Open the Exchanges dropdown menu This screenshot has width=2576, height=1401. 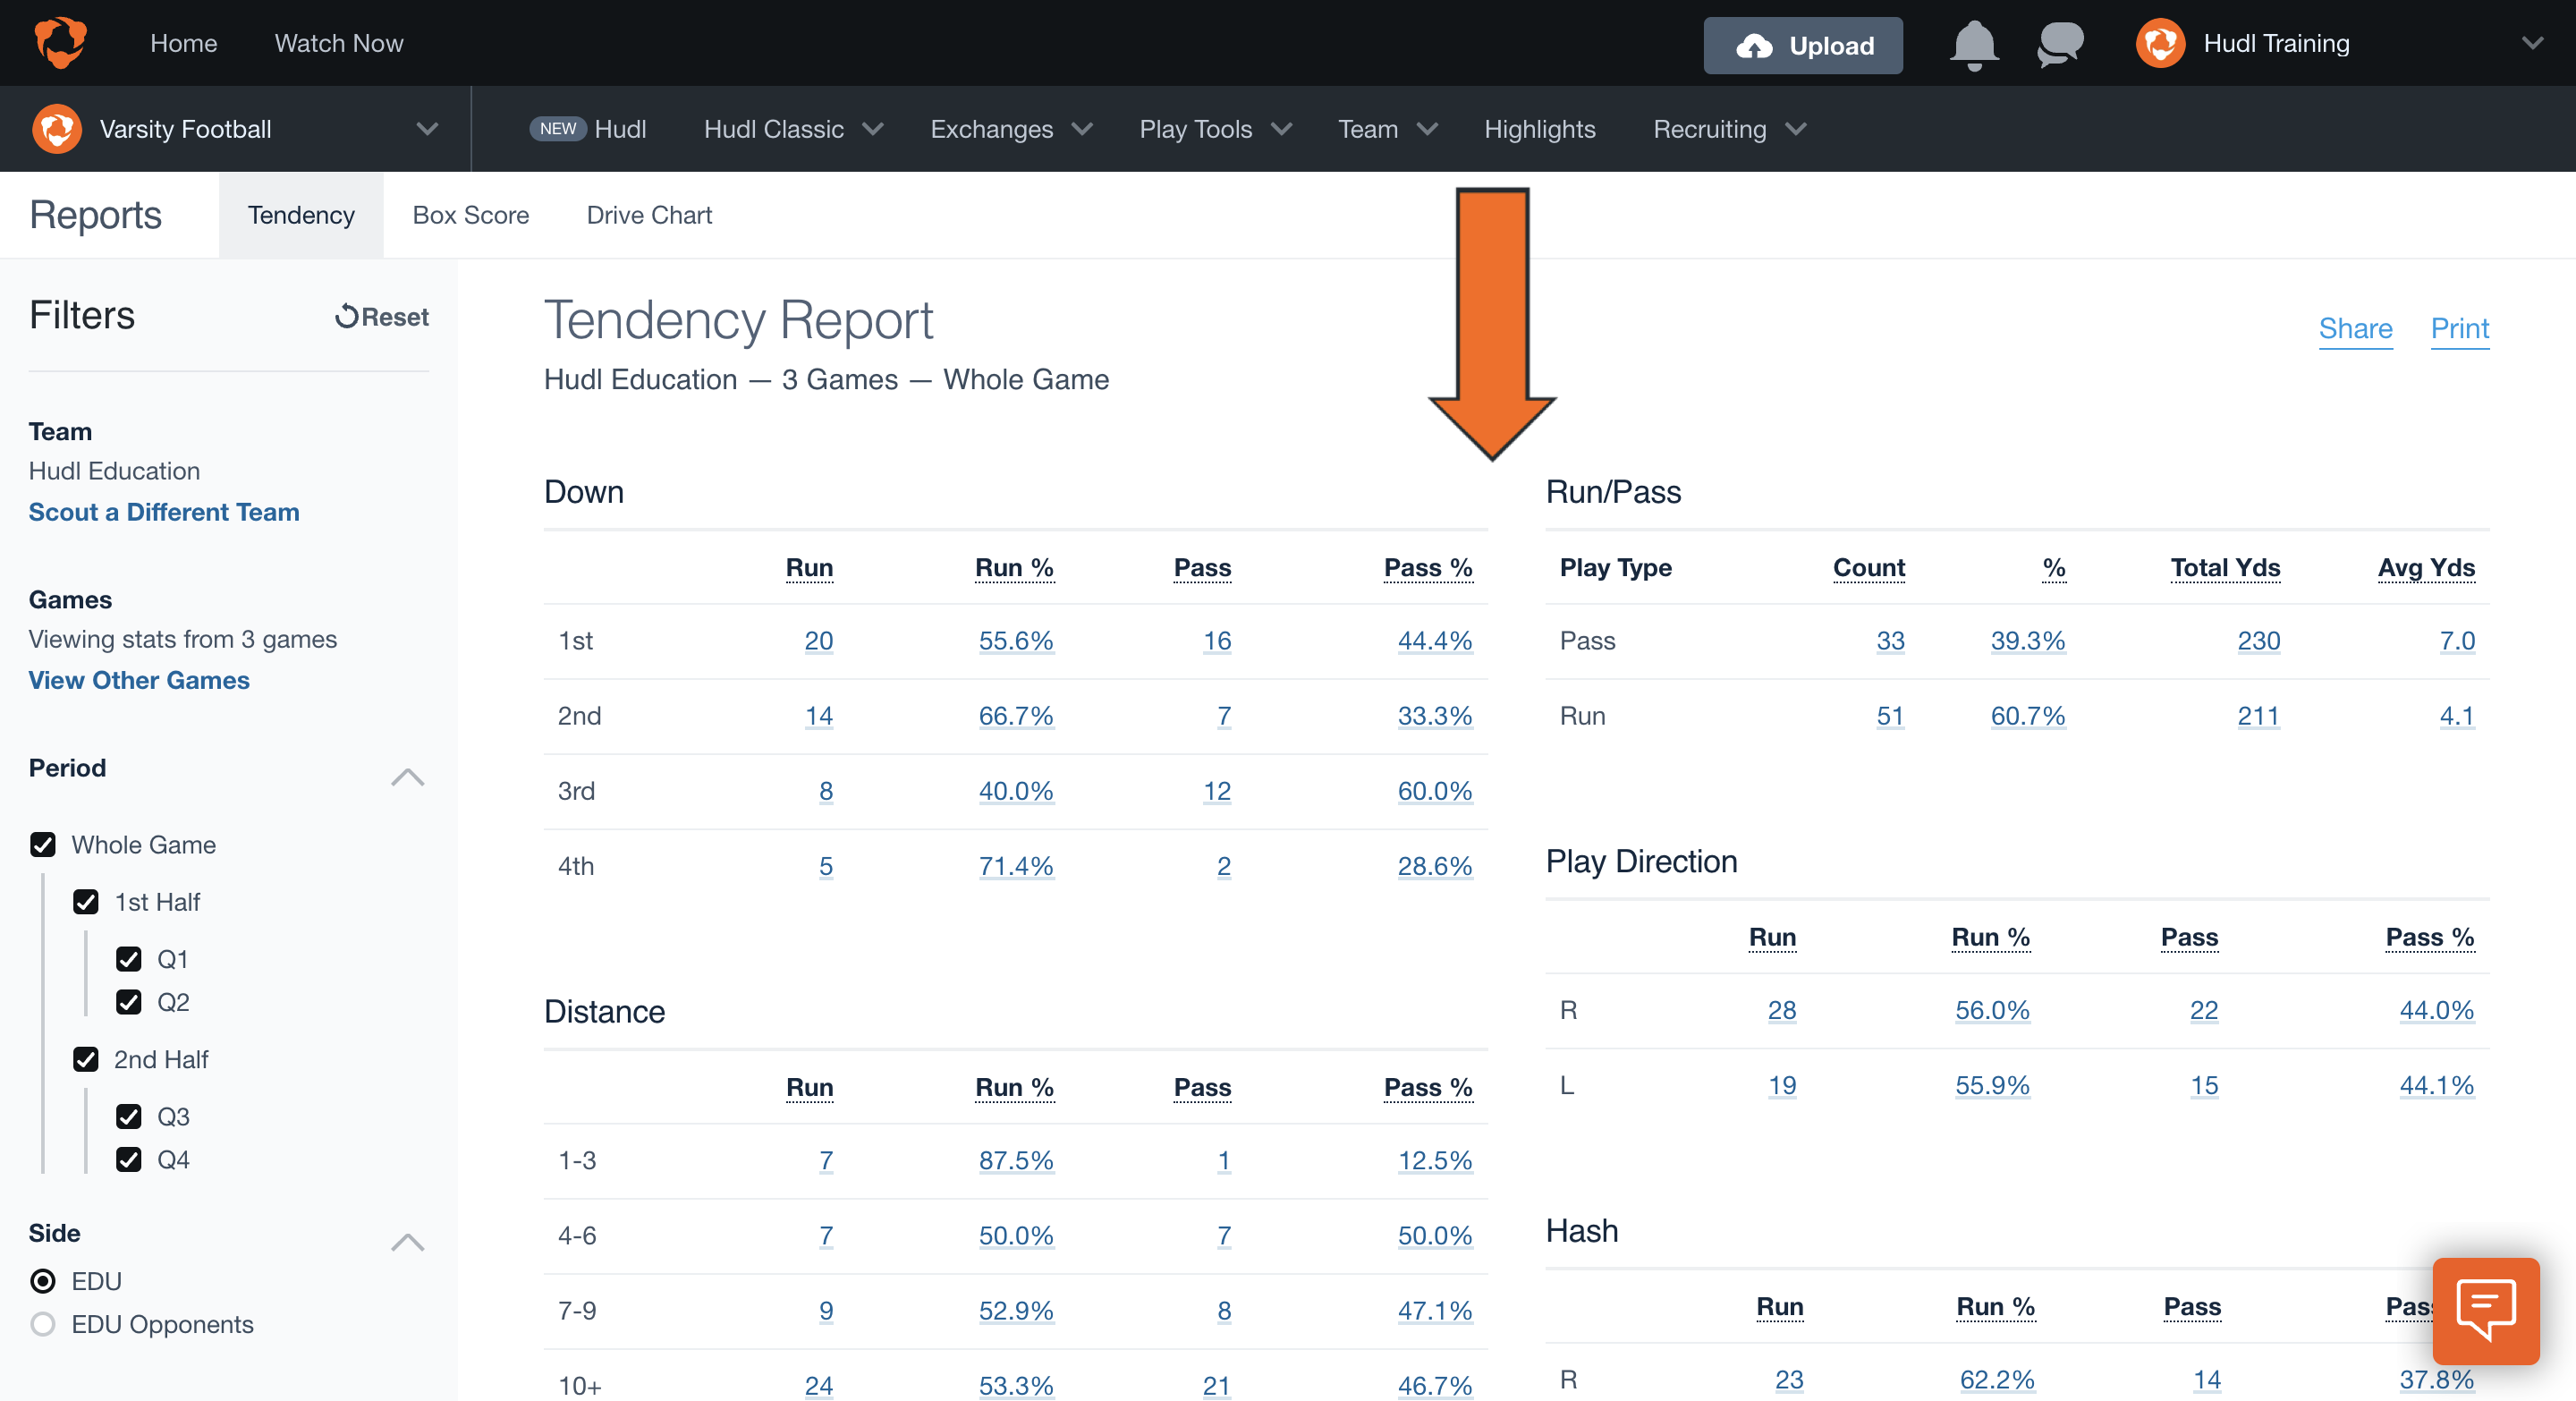(x=1010, y=129)
